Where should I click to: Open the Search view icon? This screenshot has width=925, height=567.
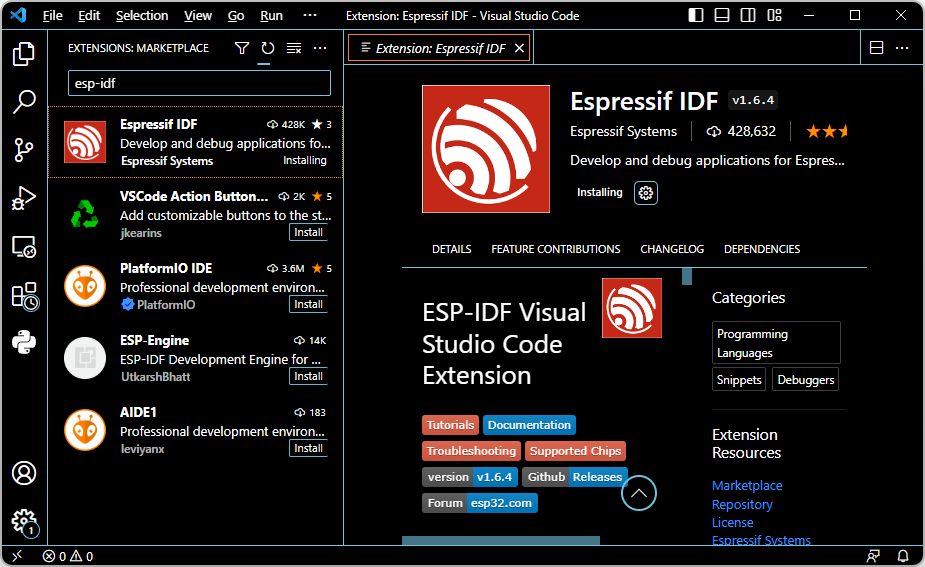click(24, 101)
